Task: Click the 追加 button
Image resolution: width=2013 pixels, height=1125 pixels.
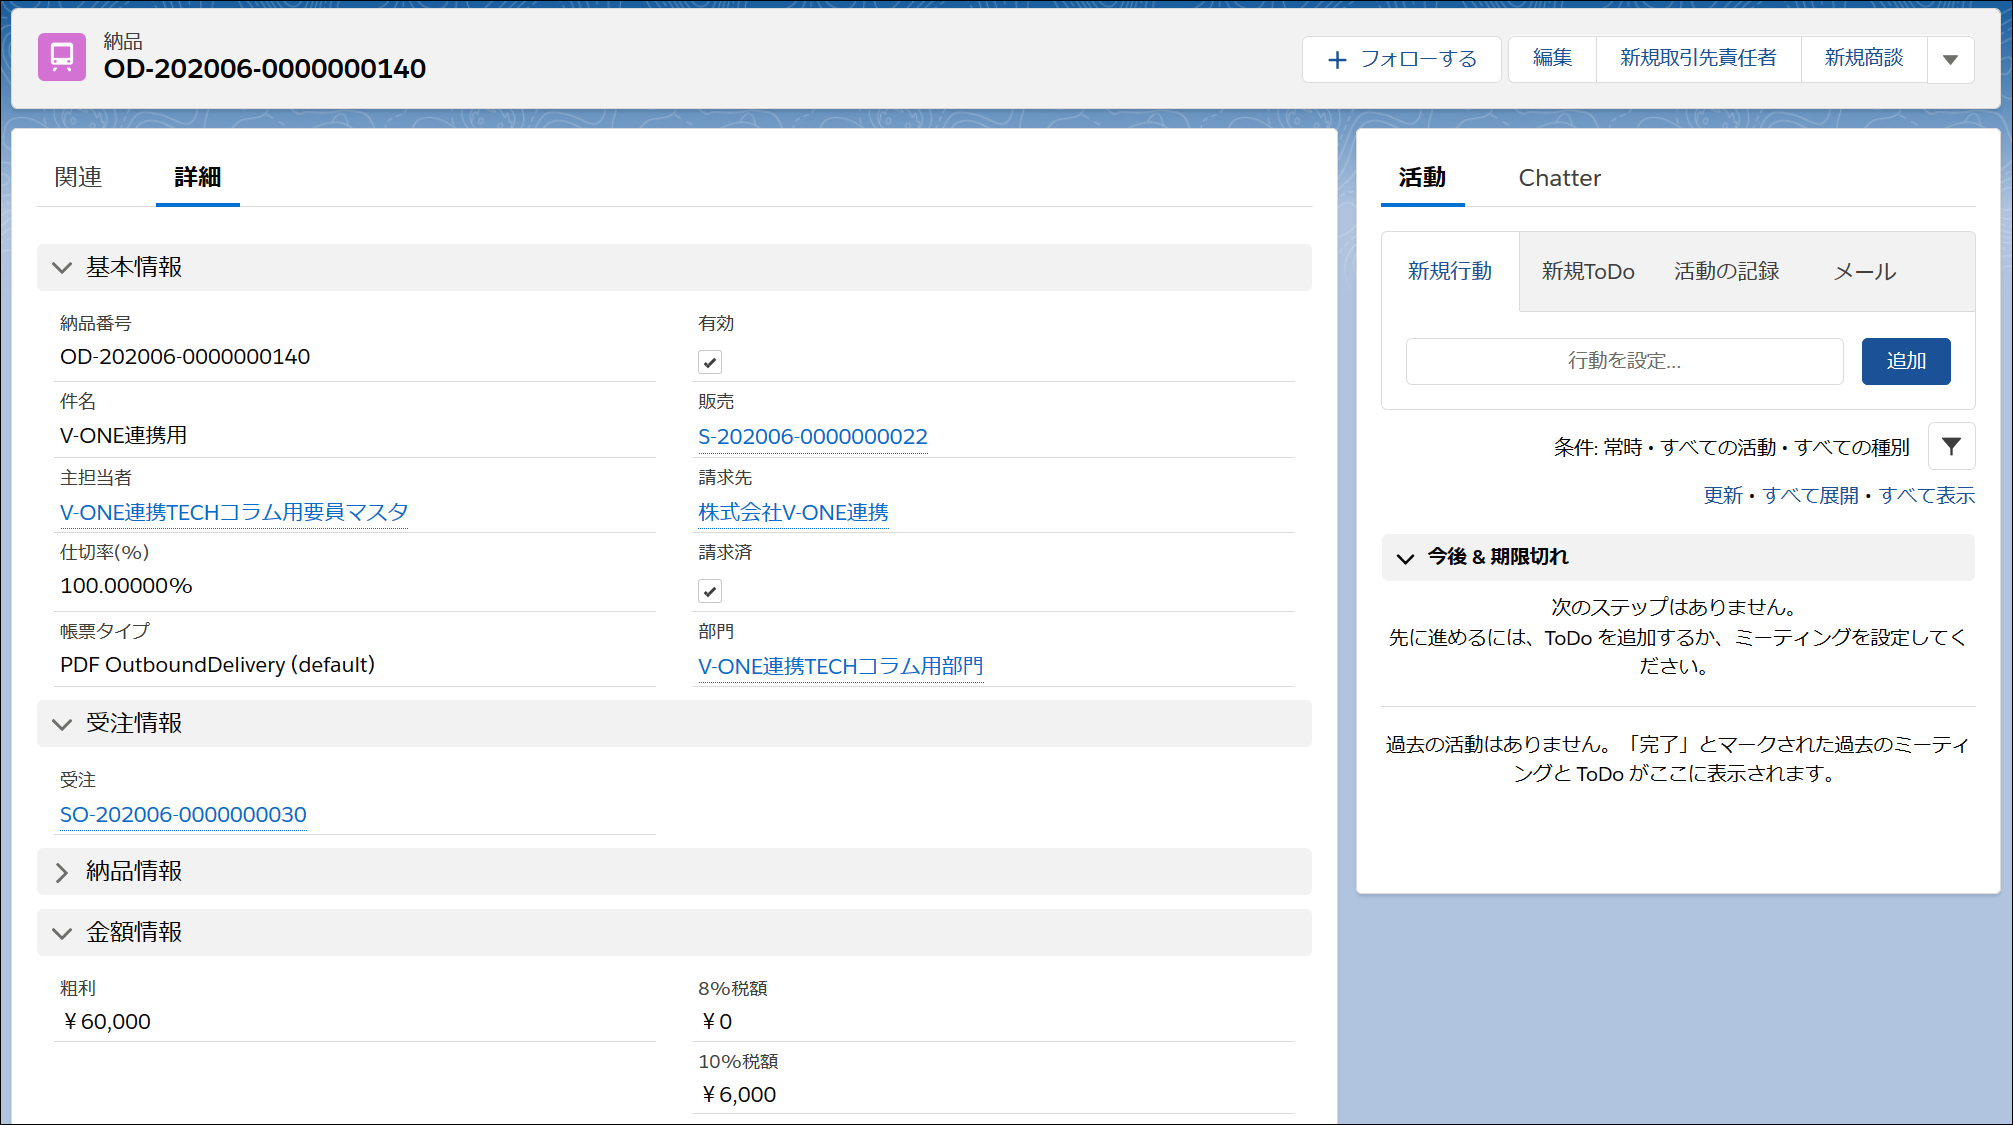Action: [x=1905, y=361]
